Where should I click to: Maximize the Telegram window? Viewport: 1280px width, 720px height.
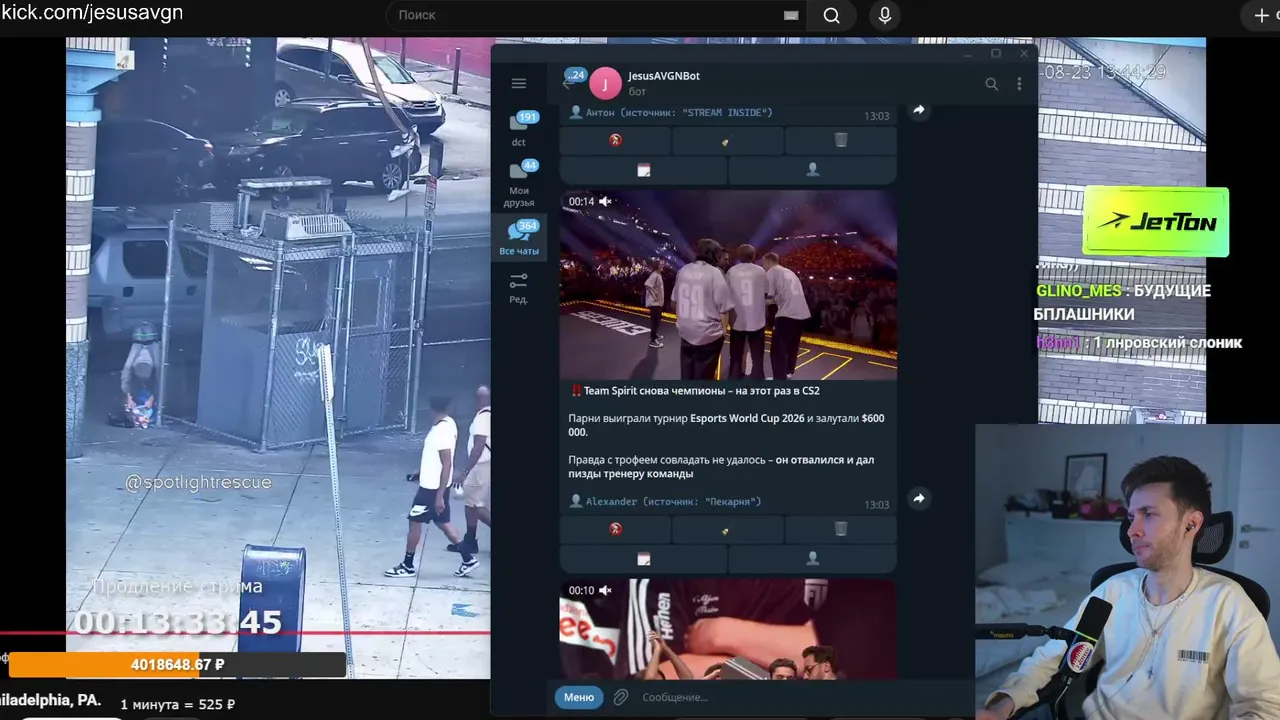coord(996,53)
